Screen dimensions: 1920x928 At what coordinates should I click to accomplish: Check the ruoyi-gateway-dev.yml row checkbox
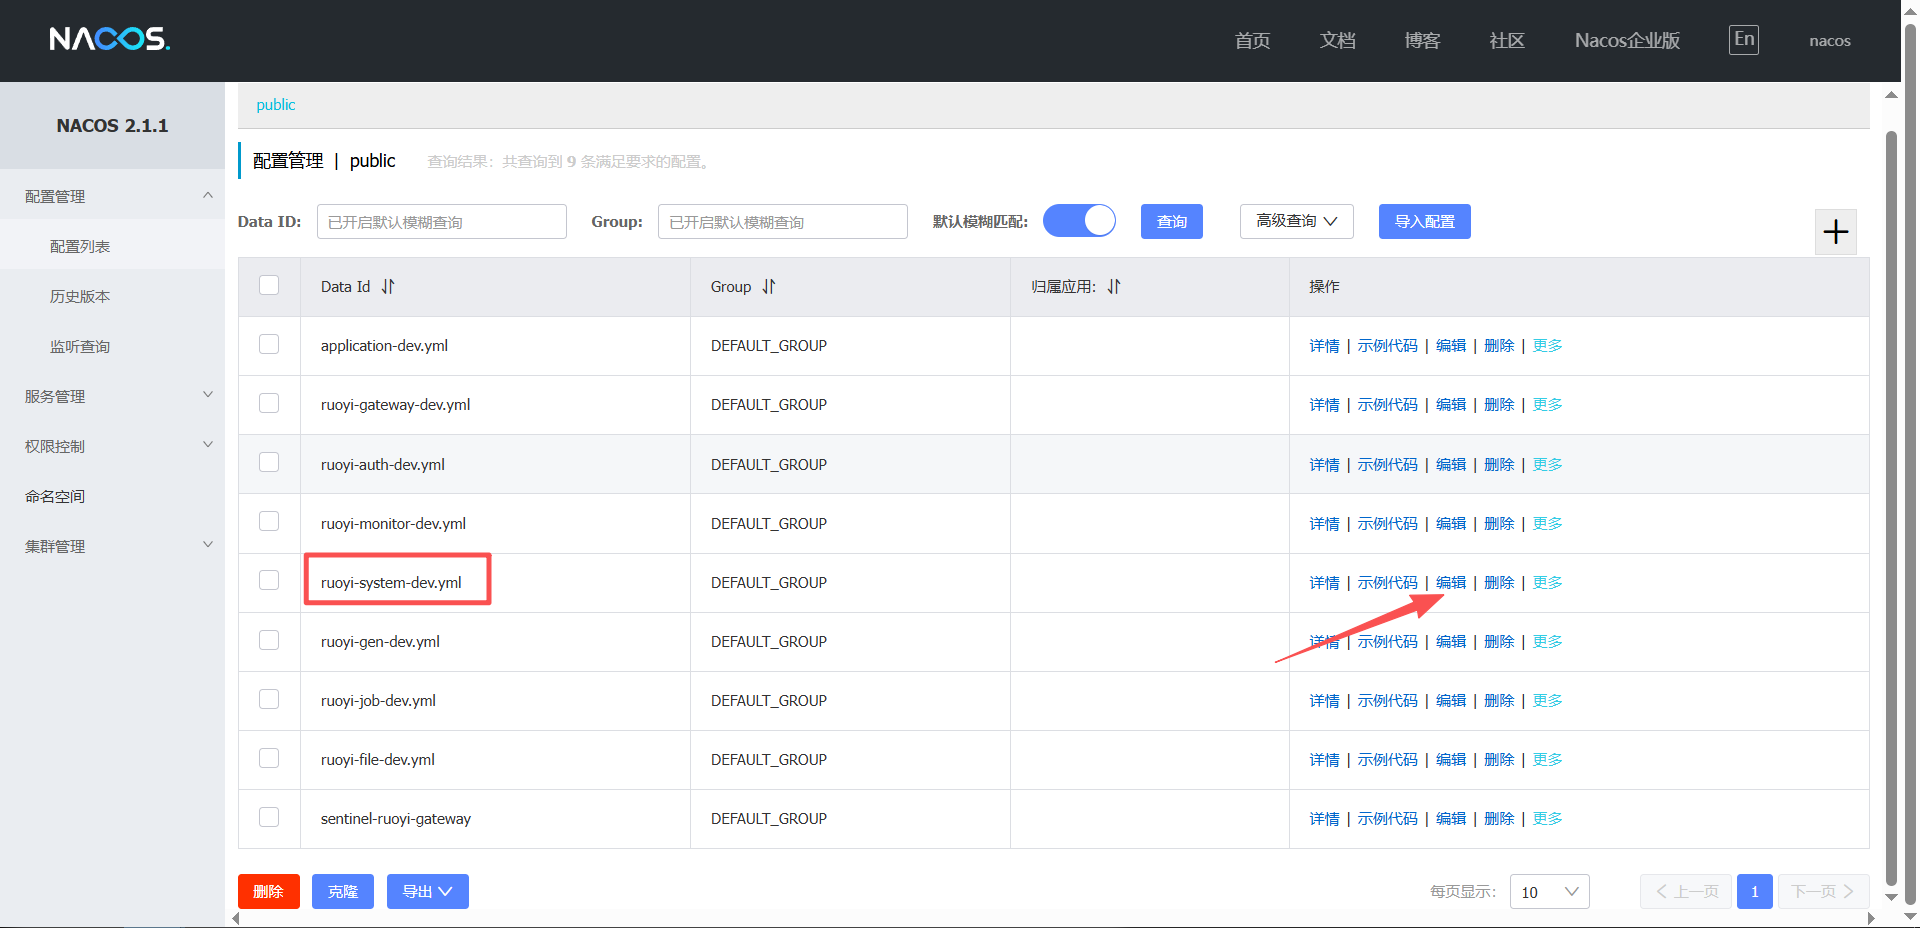pyautogui.click(x=269, y=403)
